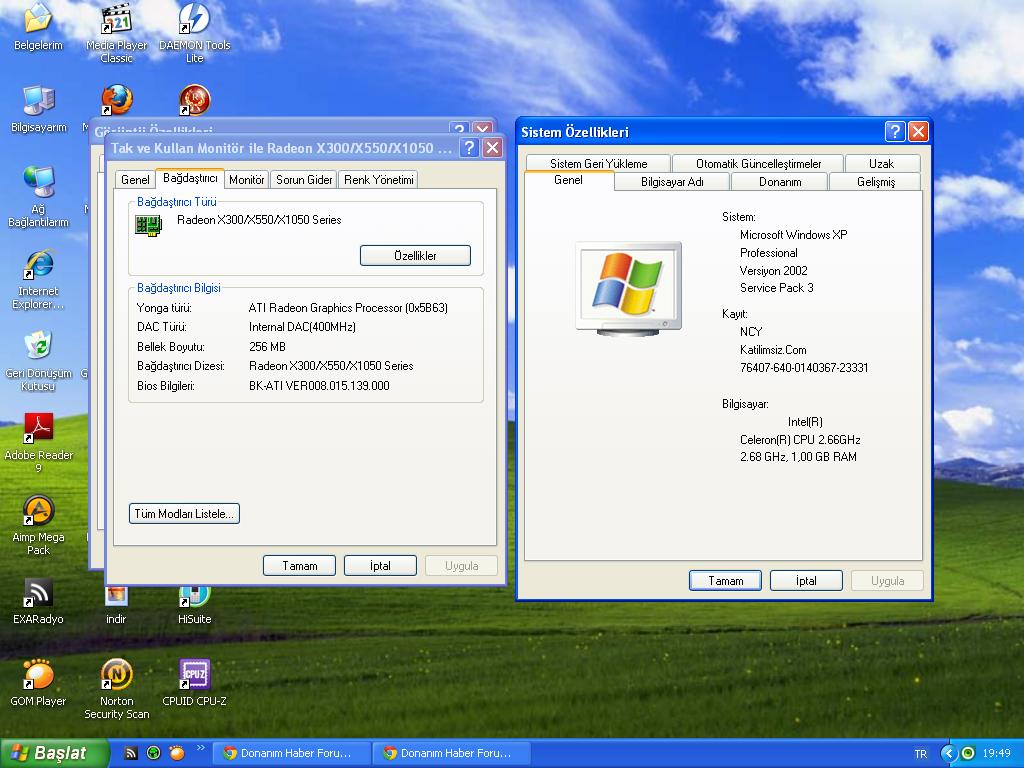
Task: Switch to Genel tab in adapter dialog
Action: click(135, 180)
